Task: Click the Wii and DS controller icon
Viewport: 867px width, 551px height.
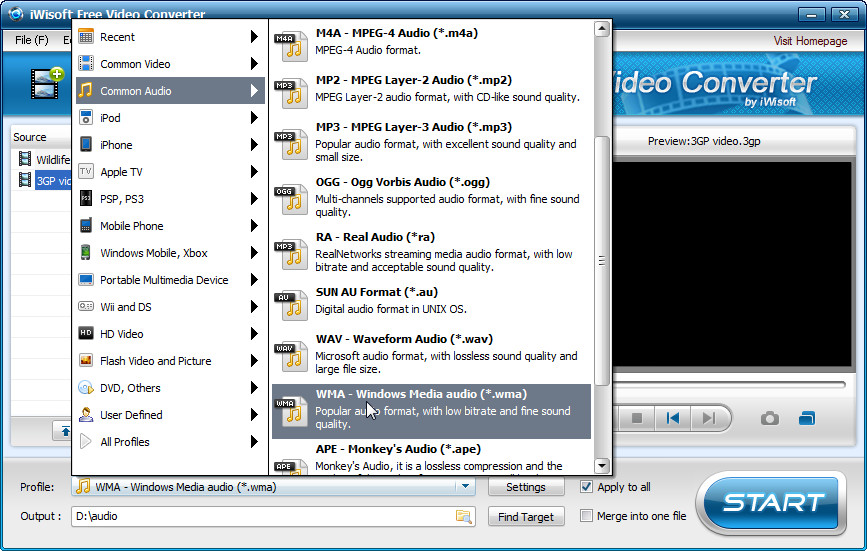Action: tap(86, 306)
